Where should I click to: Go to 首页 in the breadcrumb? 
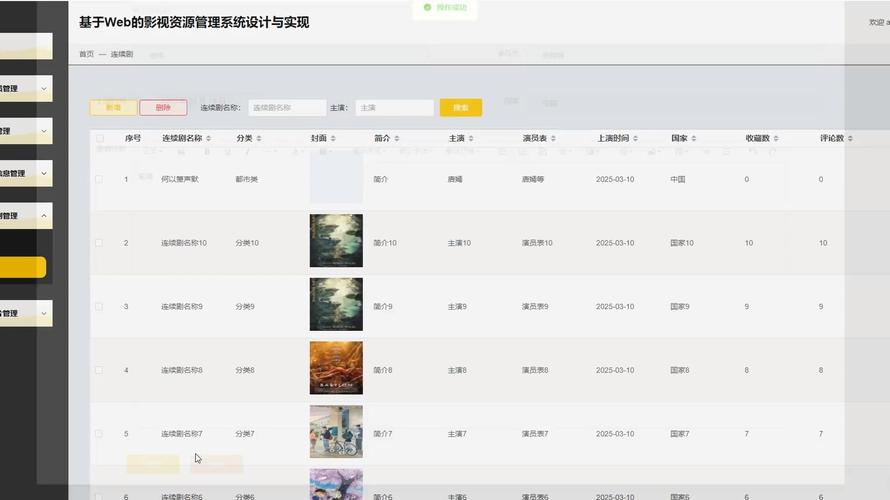click(x=86, y=54)
